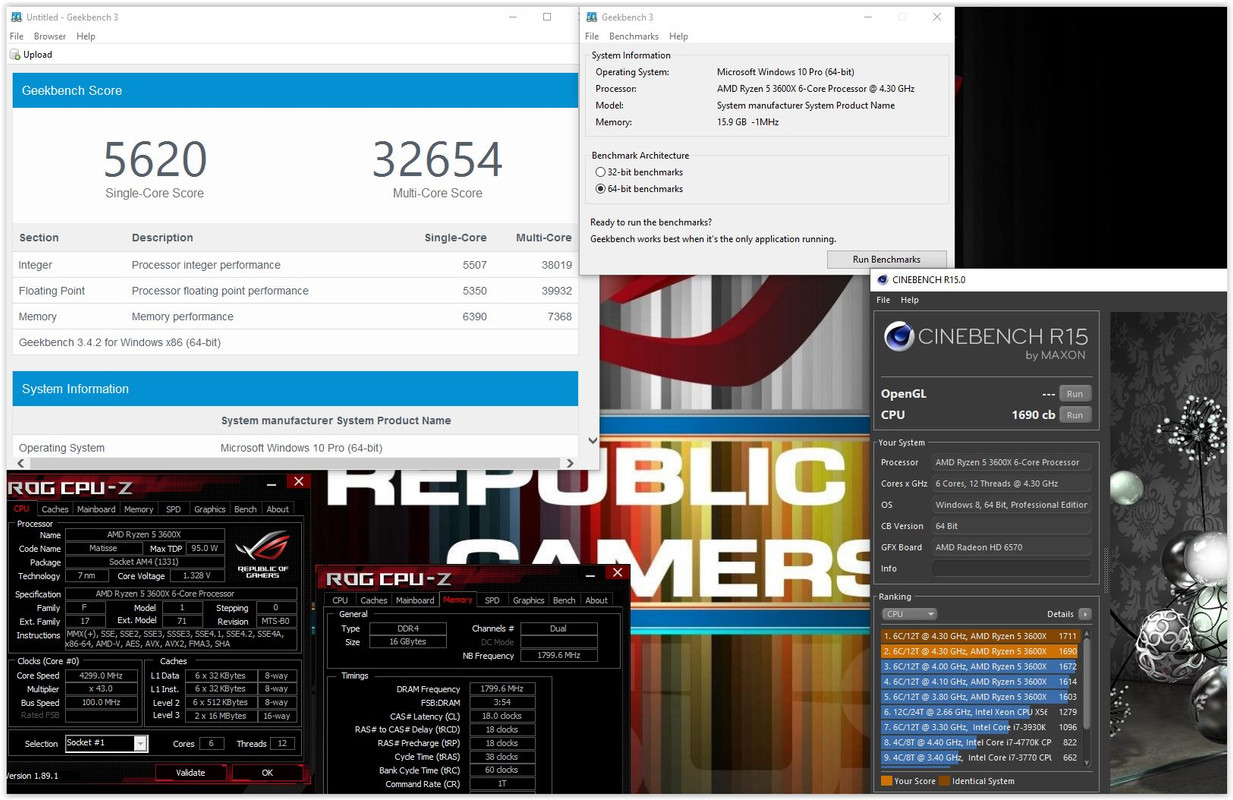This screenshot has width=1233, height=800.
Task: Switch to Bench tab in left CPU-Z
Action: point(246,509)
